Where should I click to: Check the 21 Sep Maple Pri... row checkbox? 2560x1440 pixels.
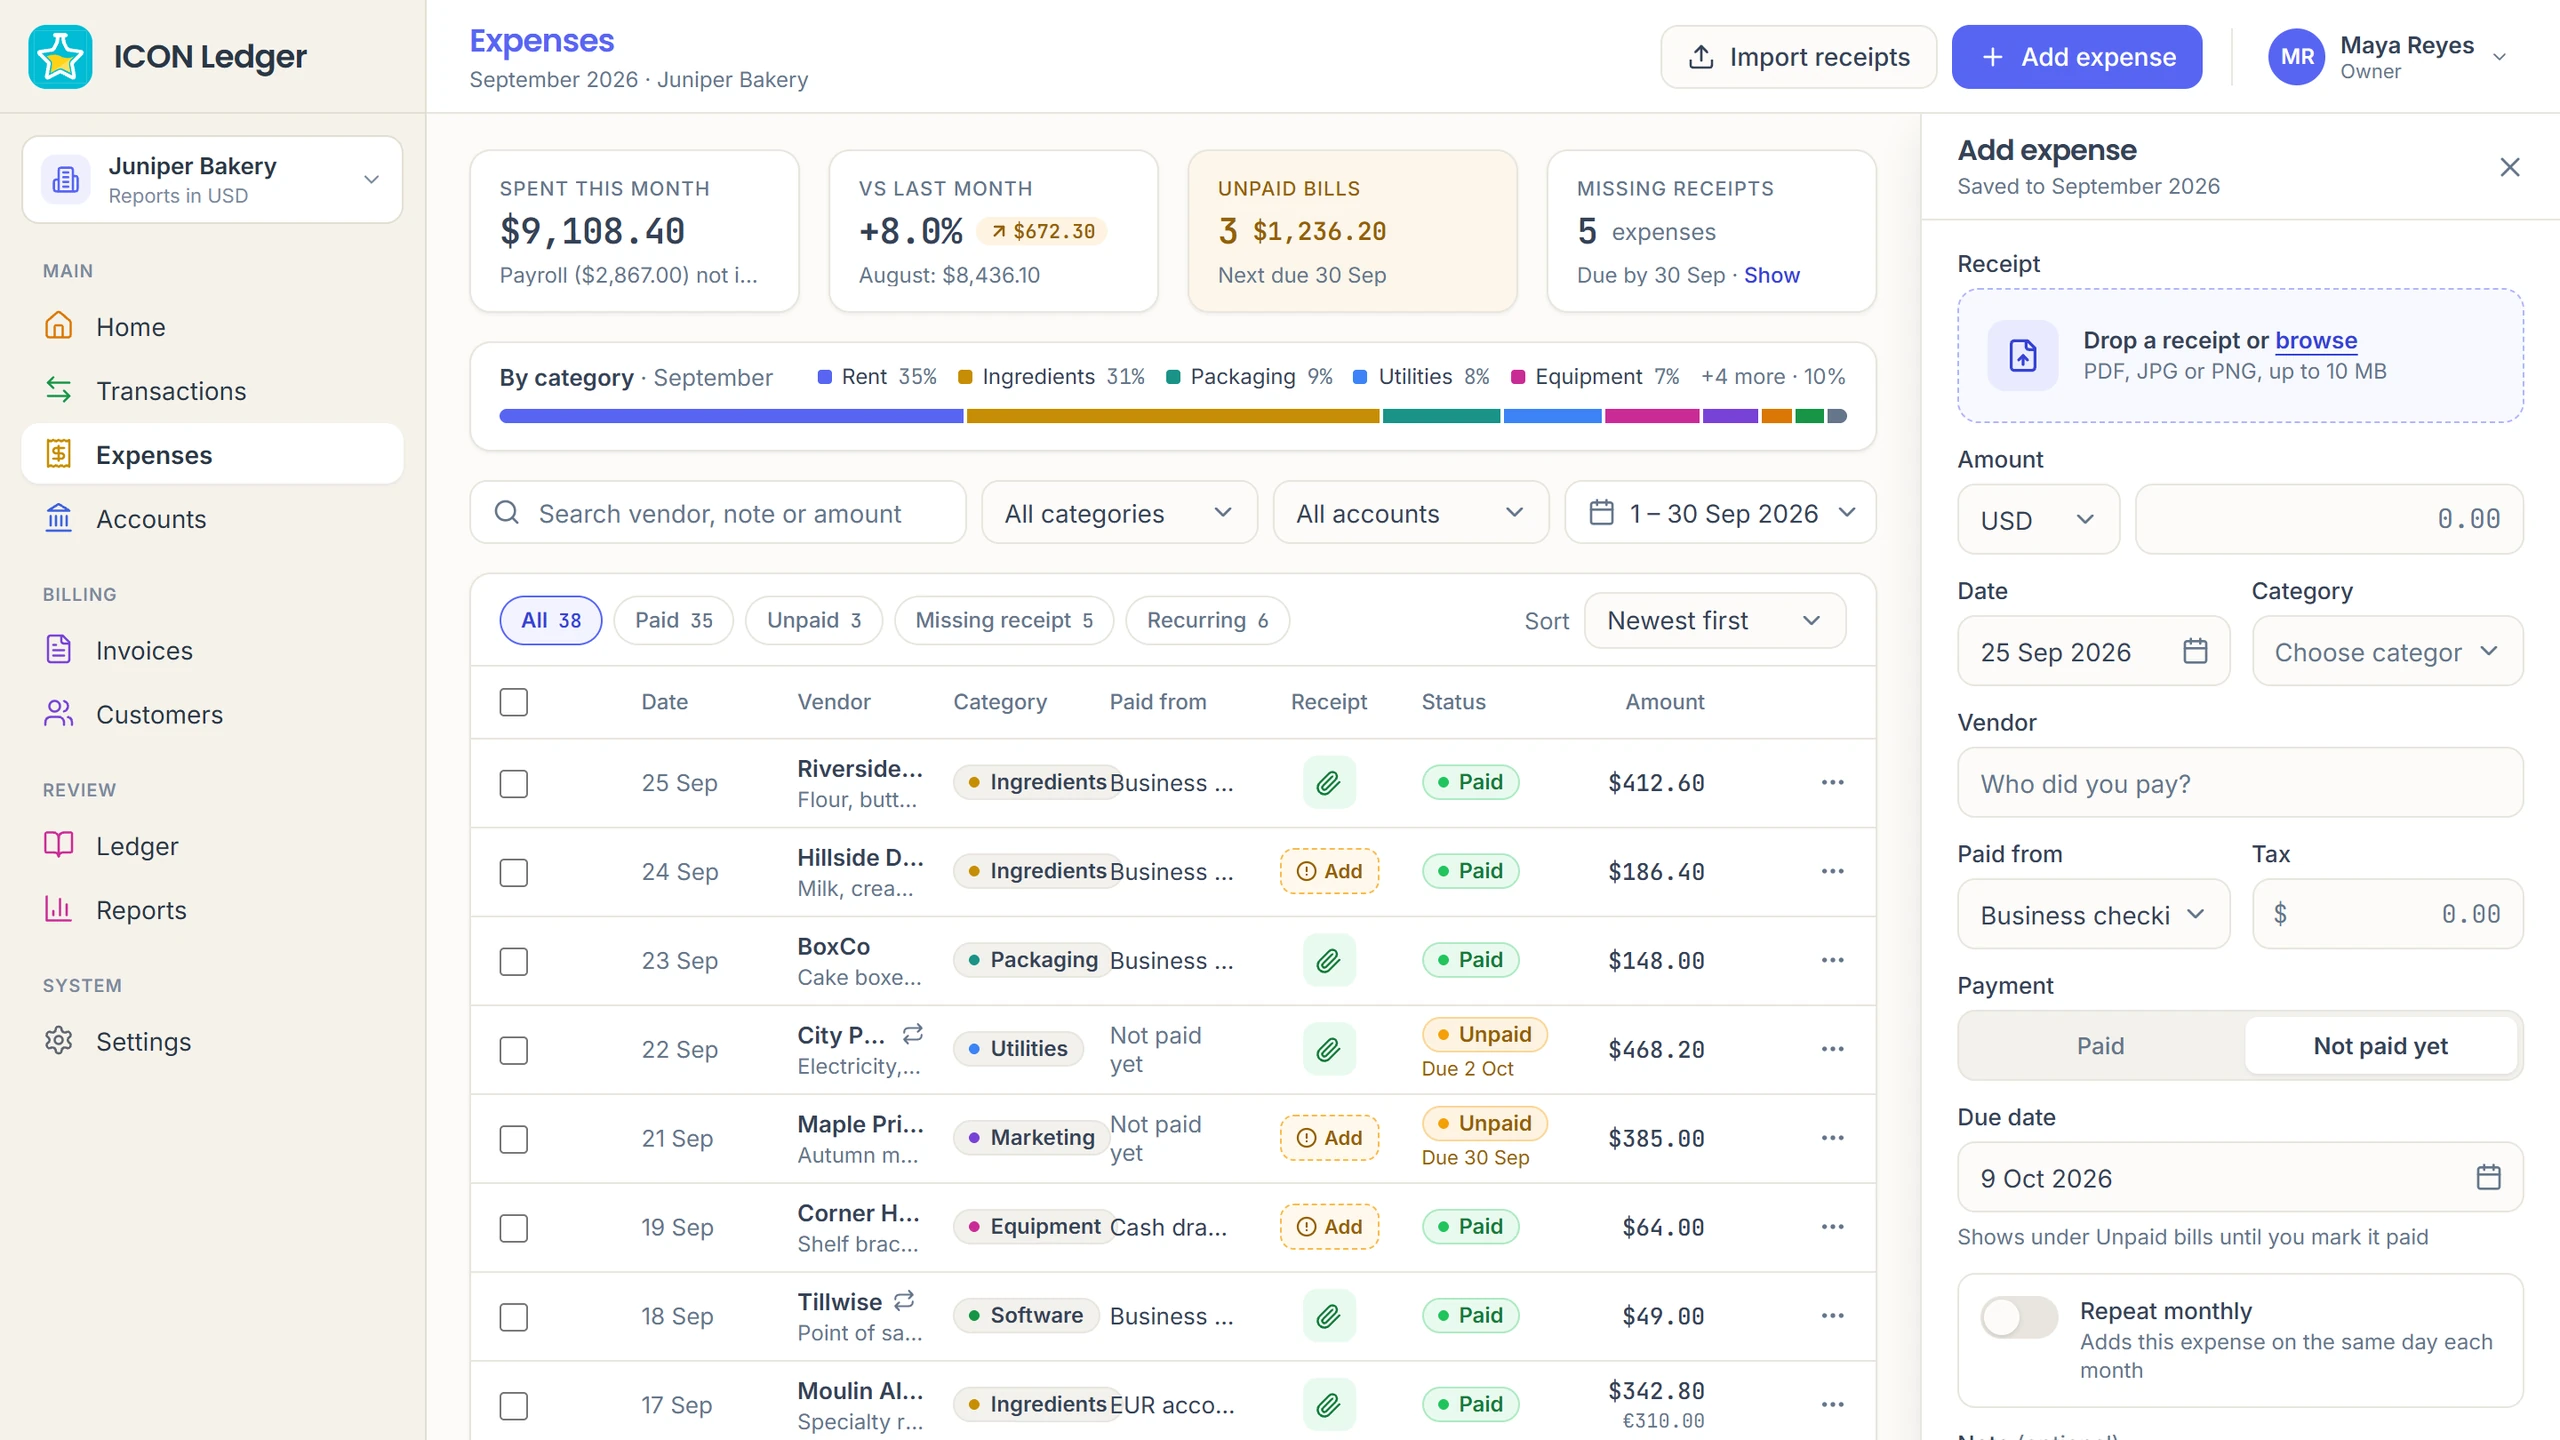pos(514,1139)
